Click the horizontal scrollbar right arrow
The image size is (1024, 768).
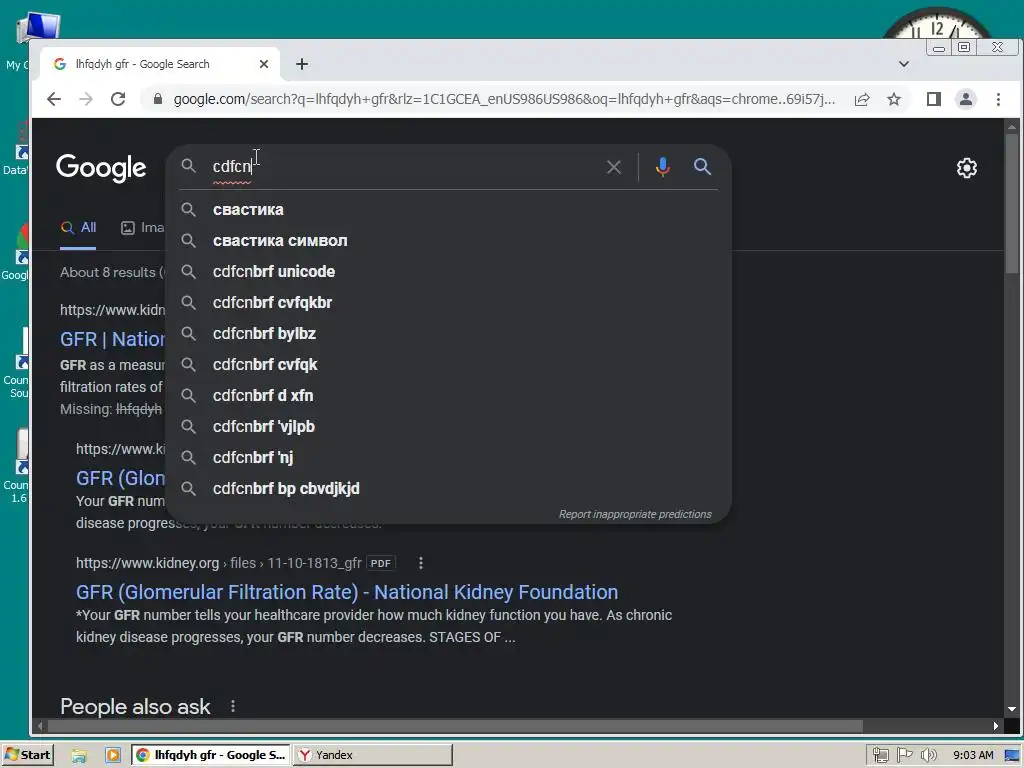tap(995, 726)
